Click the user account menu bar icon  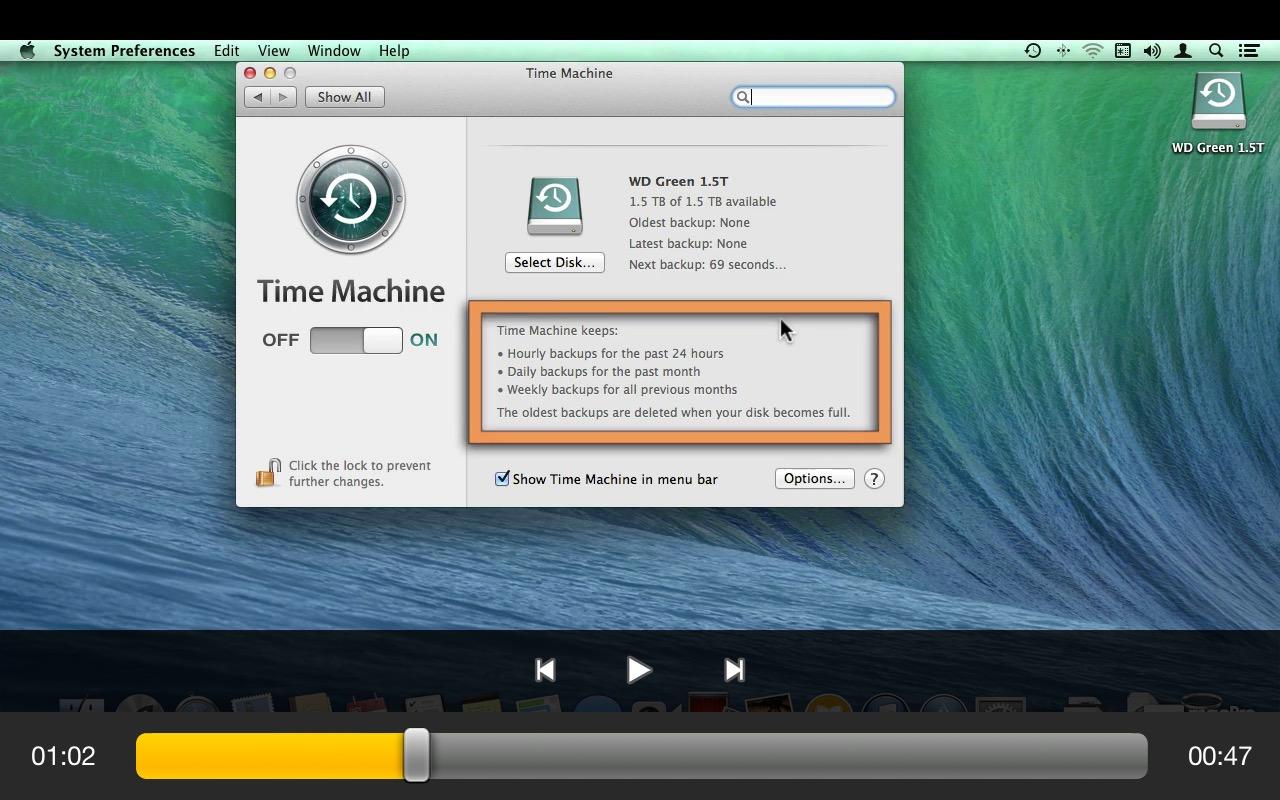(x=1183, y=51)
